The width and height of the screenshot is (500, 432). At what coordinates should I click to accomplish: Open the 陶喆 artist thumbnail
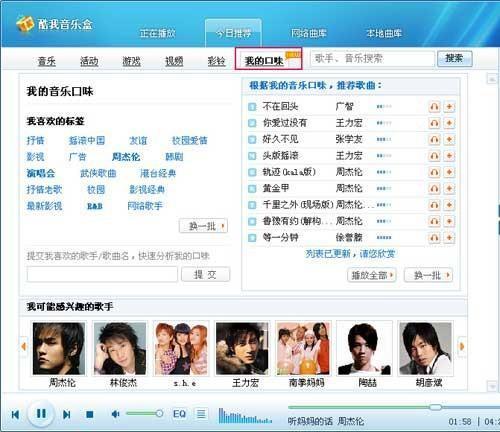tap(364, 348)
